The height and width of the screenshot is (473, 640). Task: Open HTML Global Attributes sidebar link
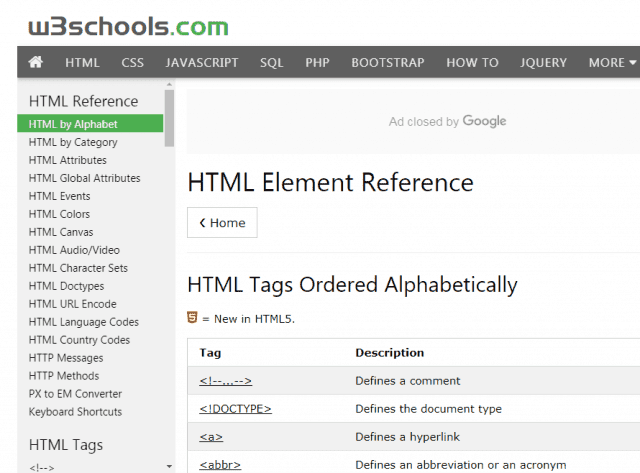pos(84,178)
